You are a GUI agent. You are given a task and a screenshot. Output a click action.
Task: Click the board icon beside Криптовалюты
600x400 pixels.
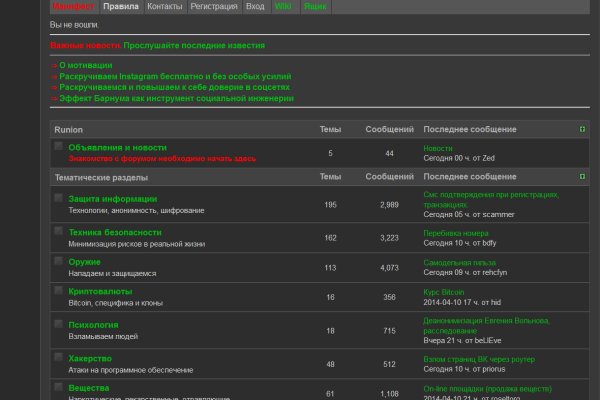[x=58, y=291]
